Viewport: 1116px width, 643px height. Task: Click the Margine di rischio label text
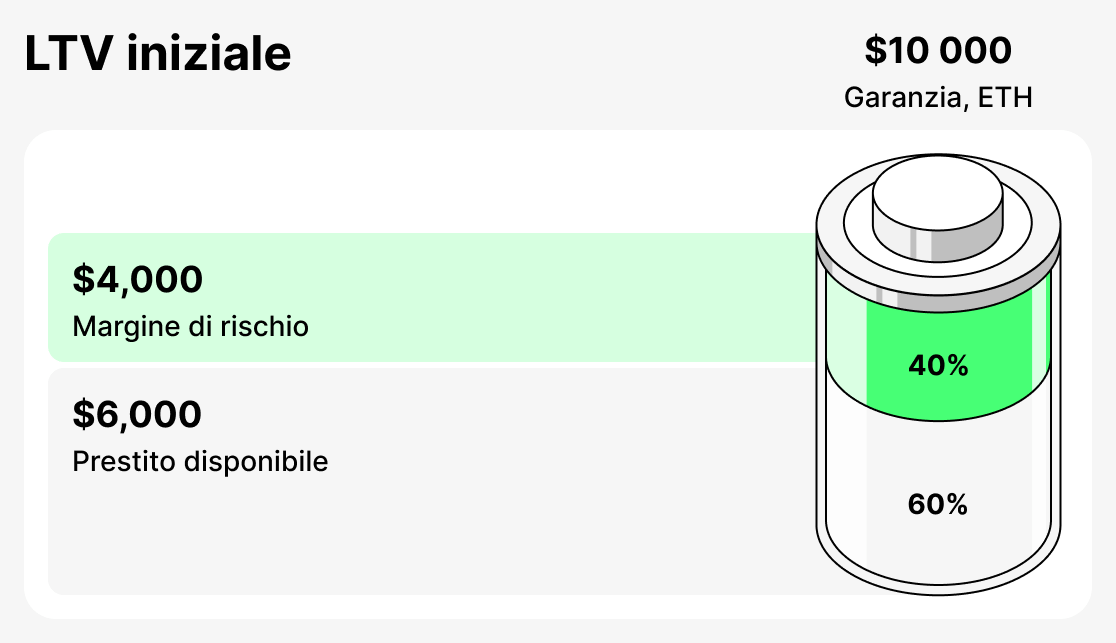click(190, 327)
